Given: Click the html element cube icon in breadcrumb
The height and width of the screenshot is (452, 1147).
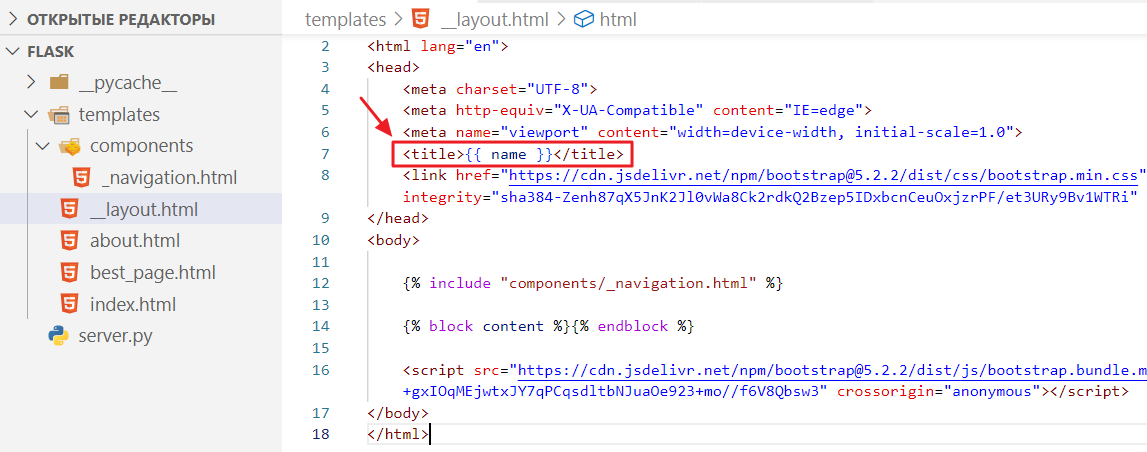Looking at the screenshot, I should (583, 19).
